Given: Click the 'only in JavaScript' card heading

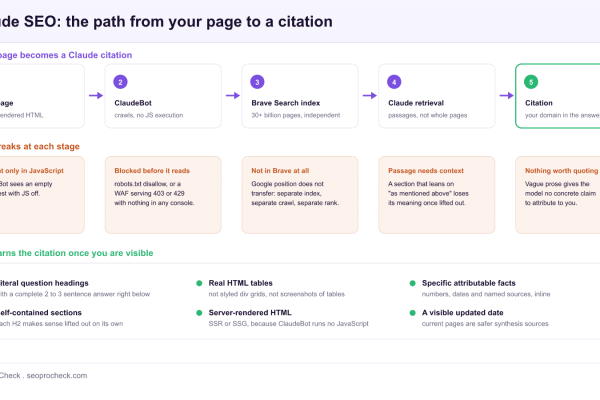Looking at the screenshot, I should coord(32,171).
